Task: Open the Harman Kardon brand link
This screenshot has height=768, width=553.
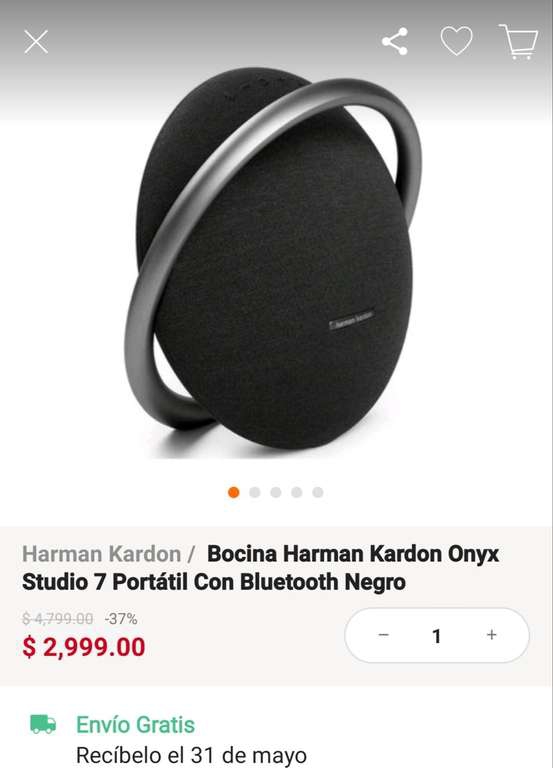Action: click(101, 554)
